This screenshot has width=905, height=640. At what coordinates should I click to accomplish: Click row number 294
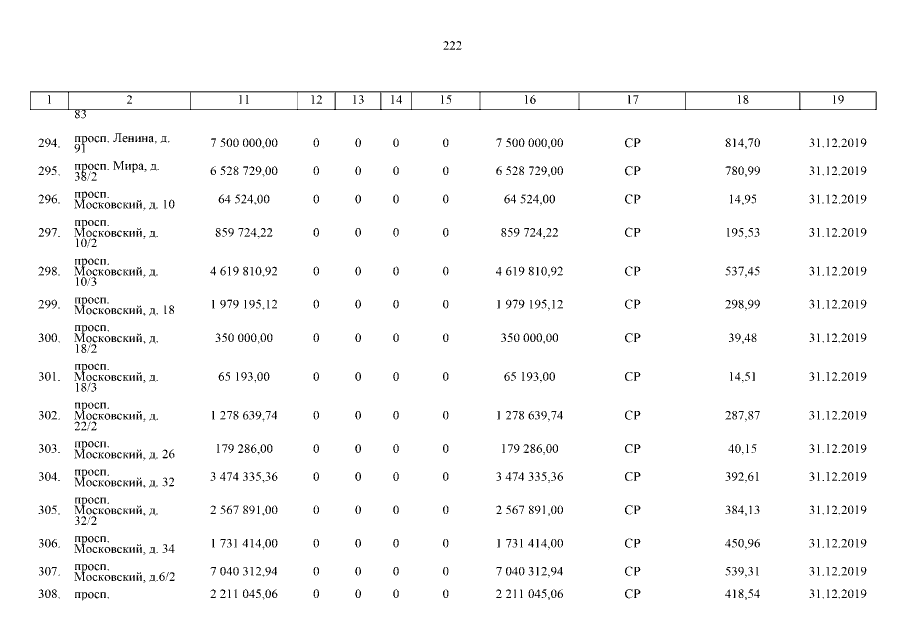(49, 143)
